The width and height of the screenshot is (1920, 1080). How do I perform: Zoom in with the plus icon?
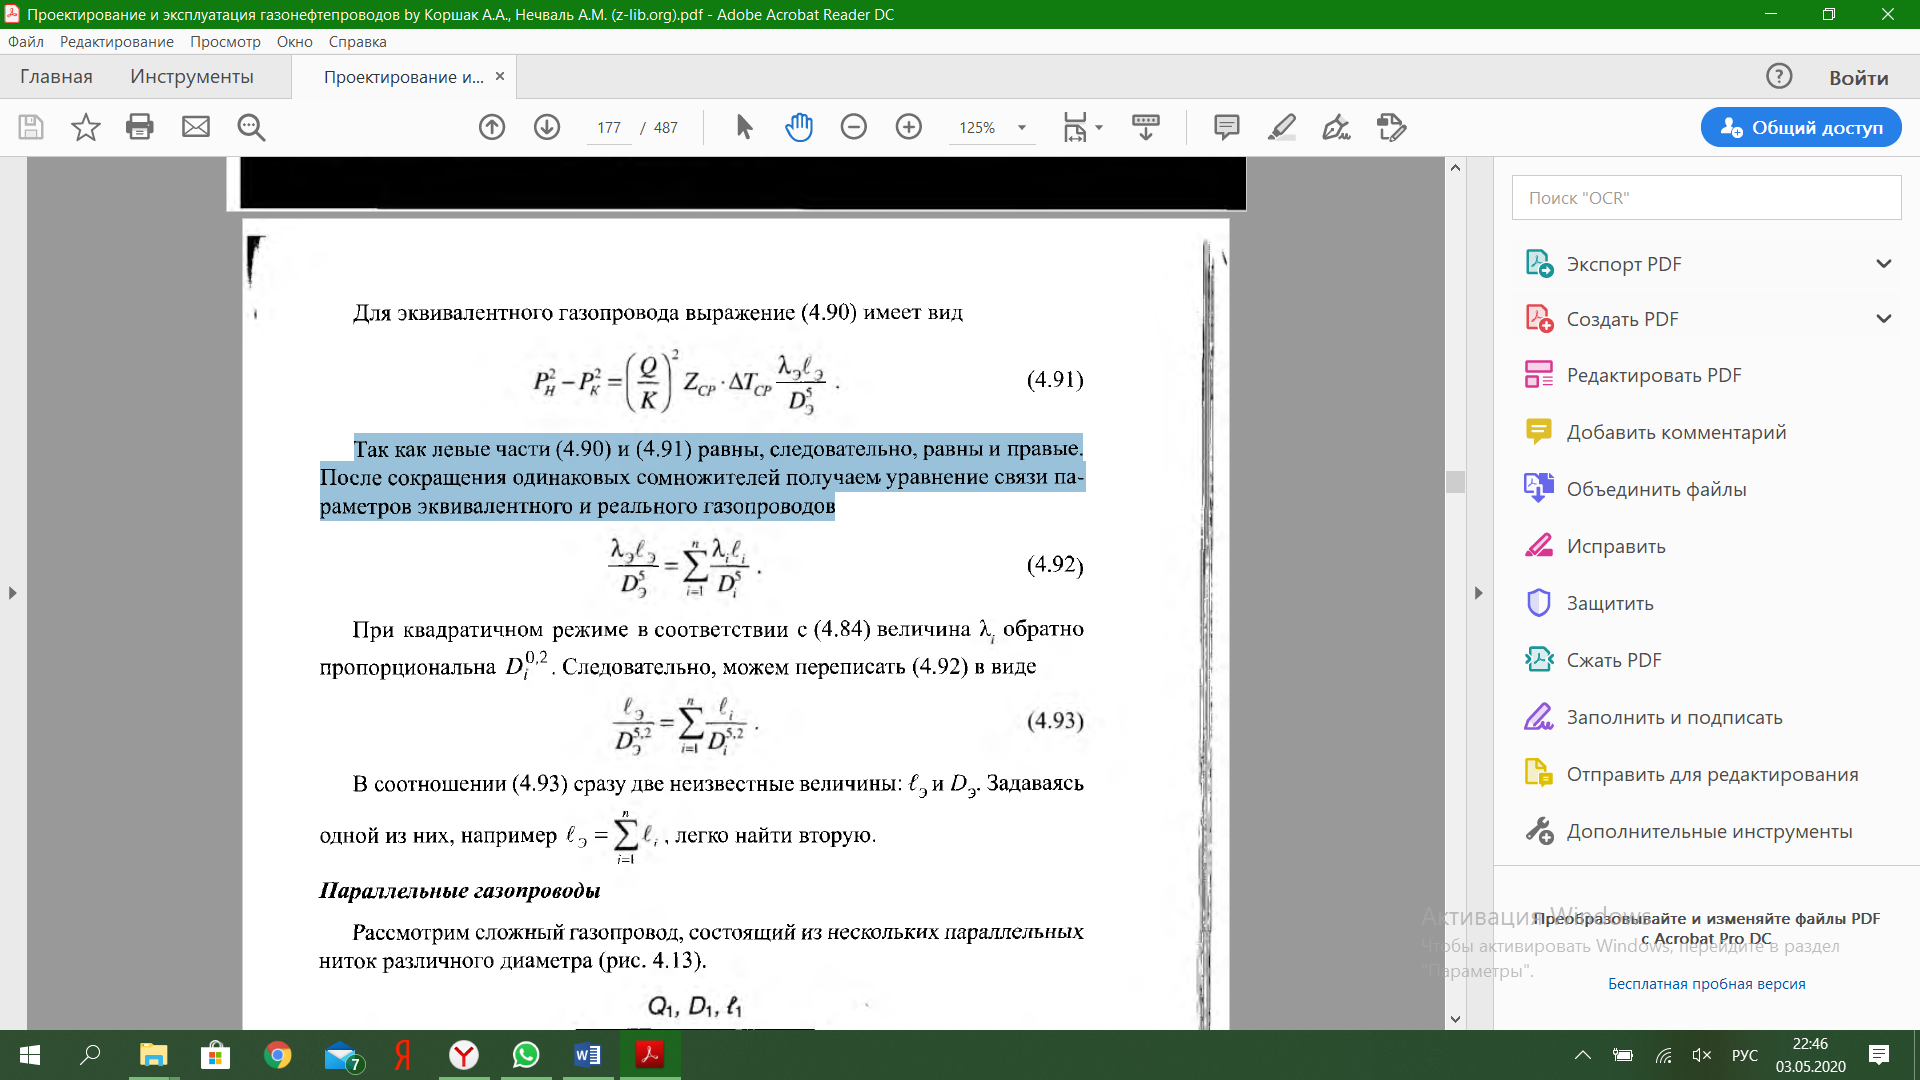click(909, 127)
